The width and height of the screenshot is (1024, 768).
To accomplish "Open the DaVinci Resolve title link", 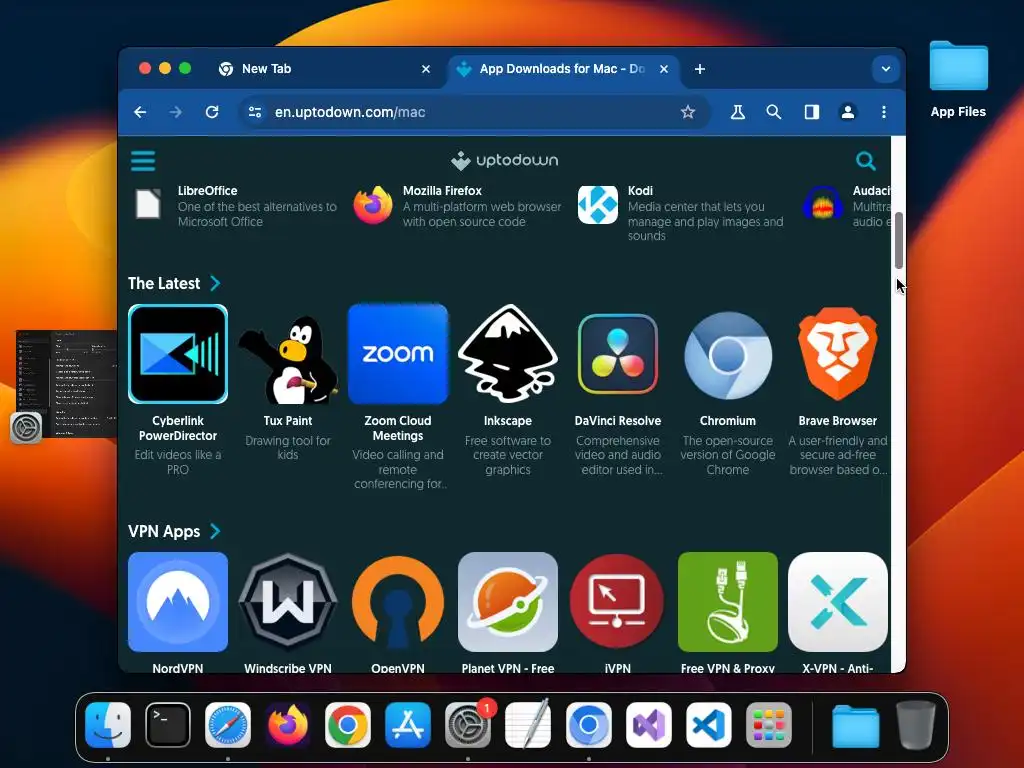I will [618, 421].
